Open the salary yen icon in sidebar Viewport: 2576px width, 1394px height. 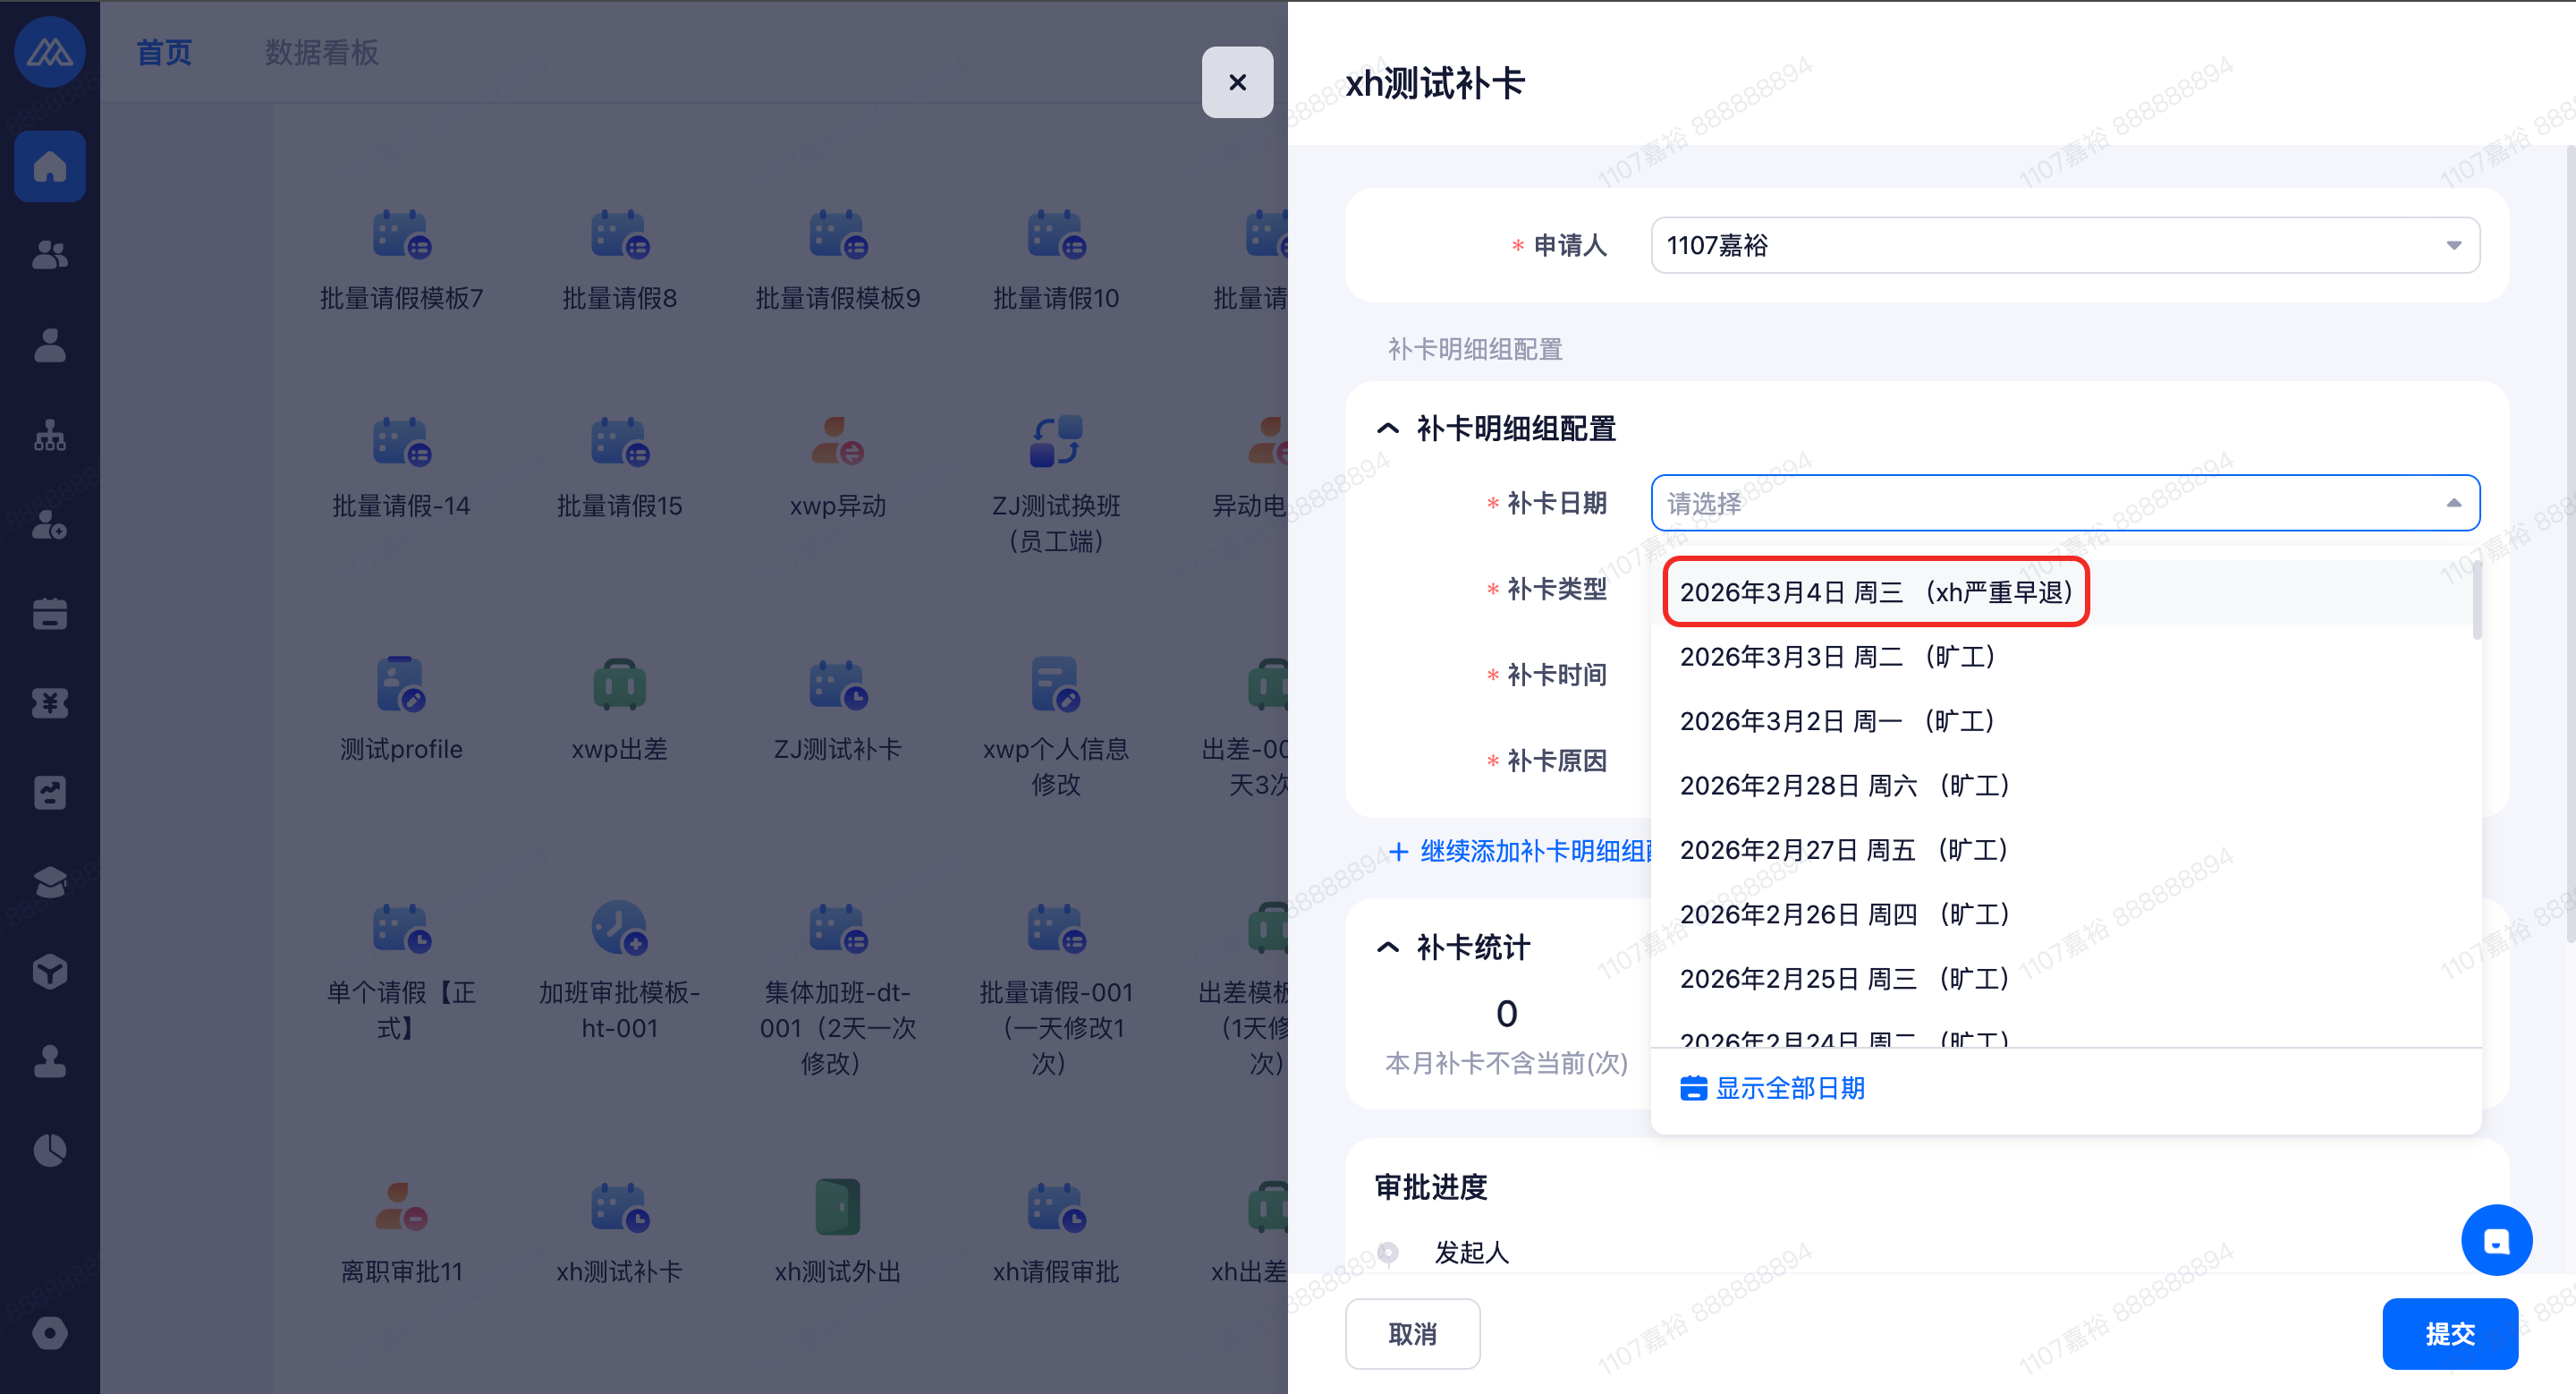point(49,703)
